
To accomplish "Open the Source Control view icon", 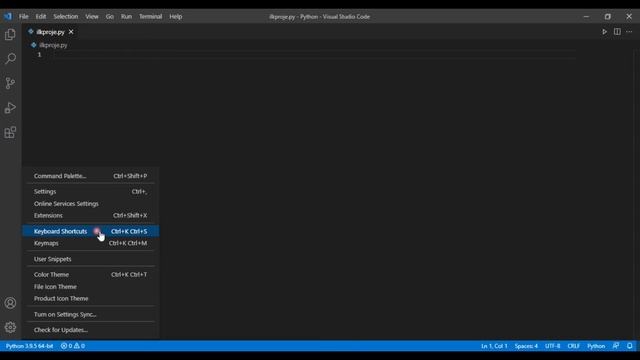I will (x=10, y=83).
